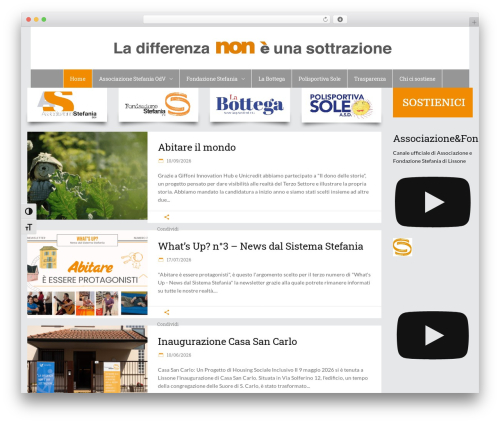This screenshot has width=500, height=423.
Task: Open the Casa San Carlo building thumbnail
Action: coord(87,359)
